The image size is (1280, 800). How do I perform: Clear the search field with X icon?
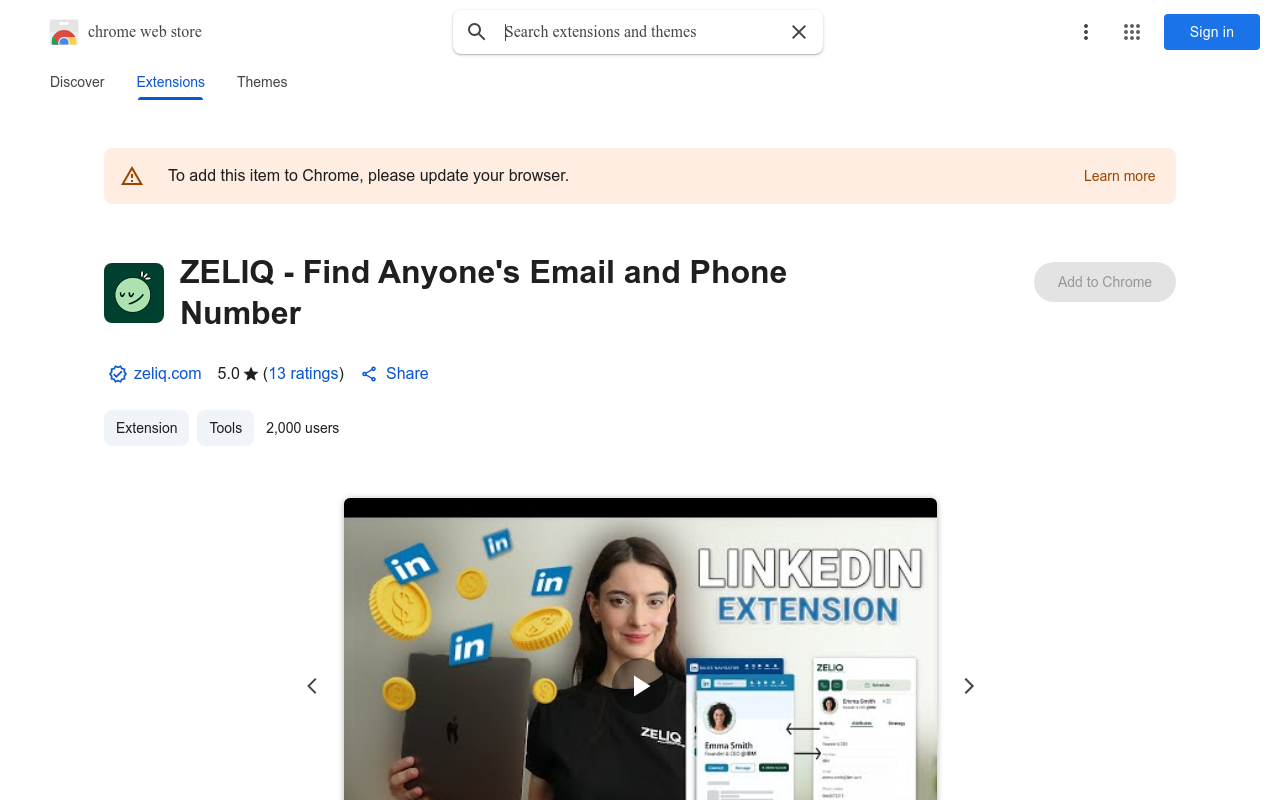pos(799,32)
